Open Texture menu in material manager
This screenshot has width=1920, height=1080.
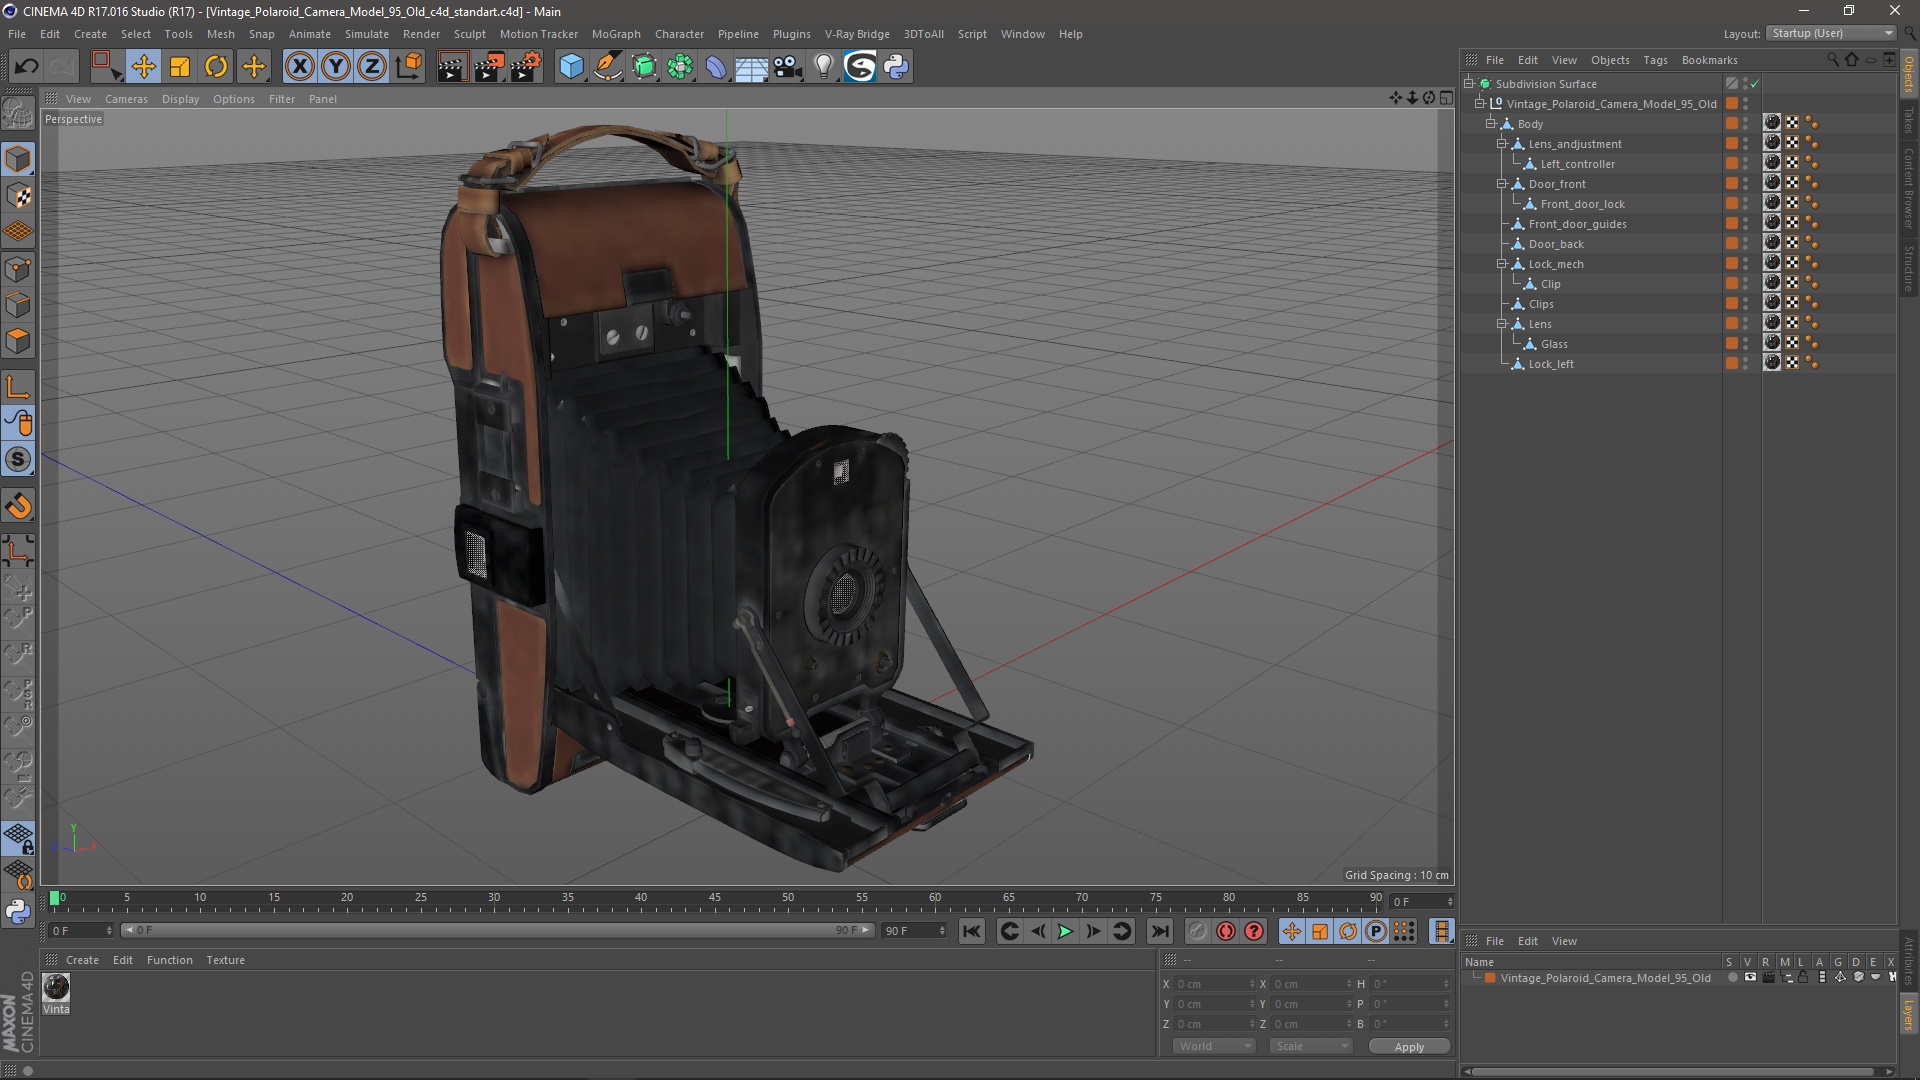(x=225, y=960)
